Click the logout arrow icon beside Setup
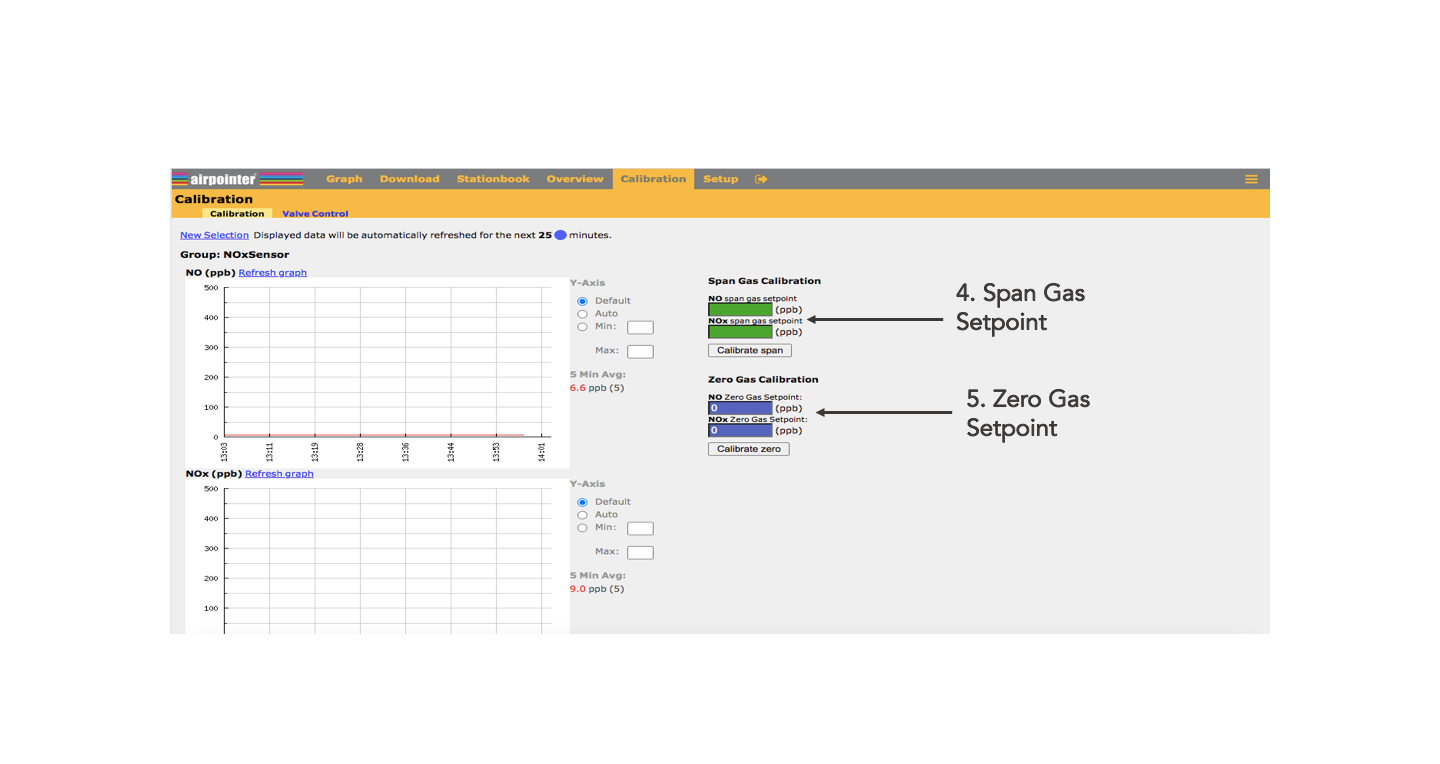Screen dimensions: 1440x764 pyautogui.click(x=761, y=179)
